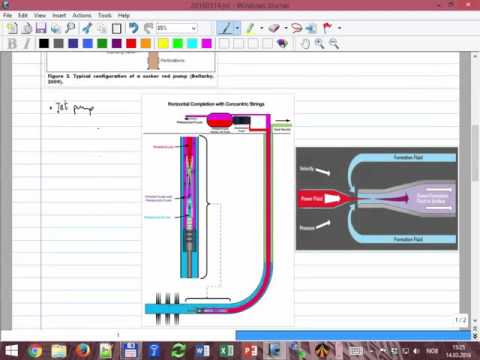Toggle Italic formatting
The width and height of the screenshot is (480, 360).
27,44
